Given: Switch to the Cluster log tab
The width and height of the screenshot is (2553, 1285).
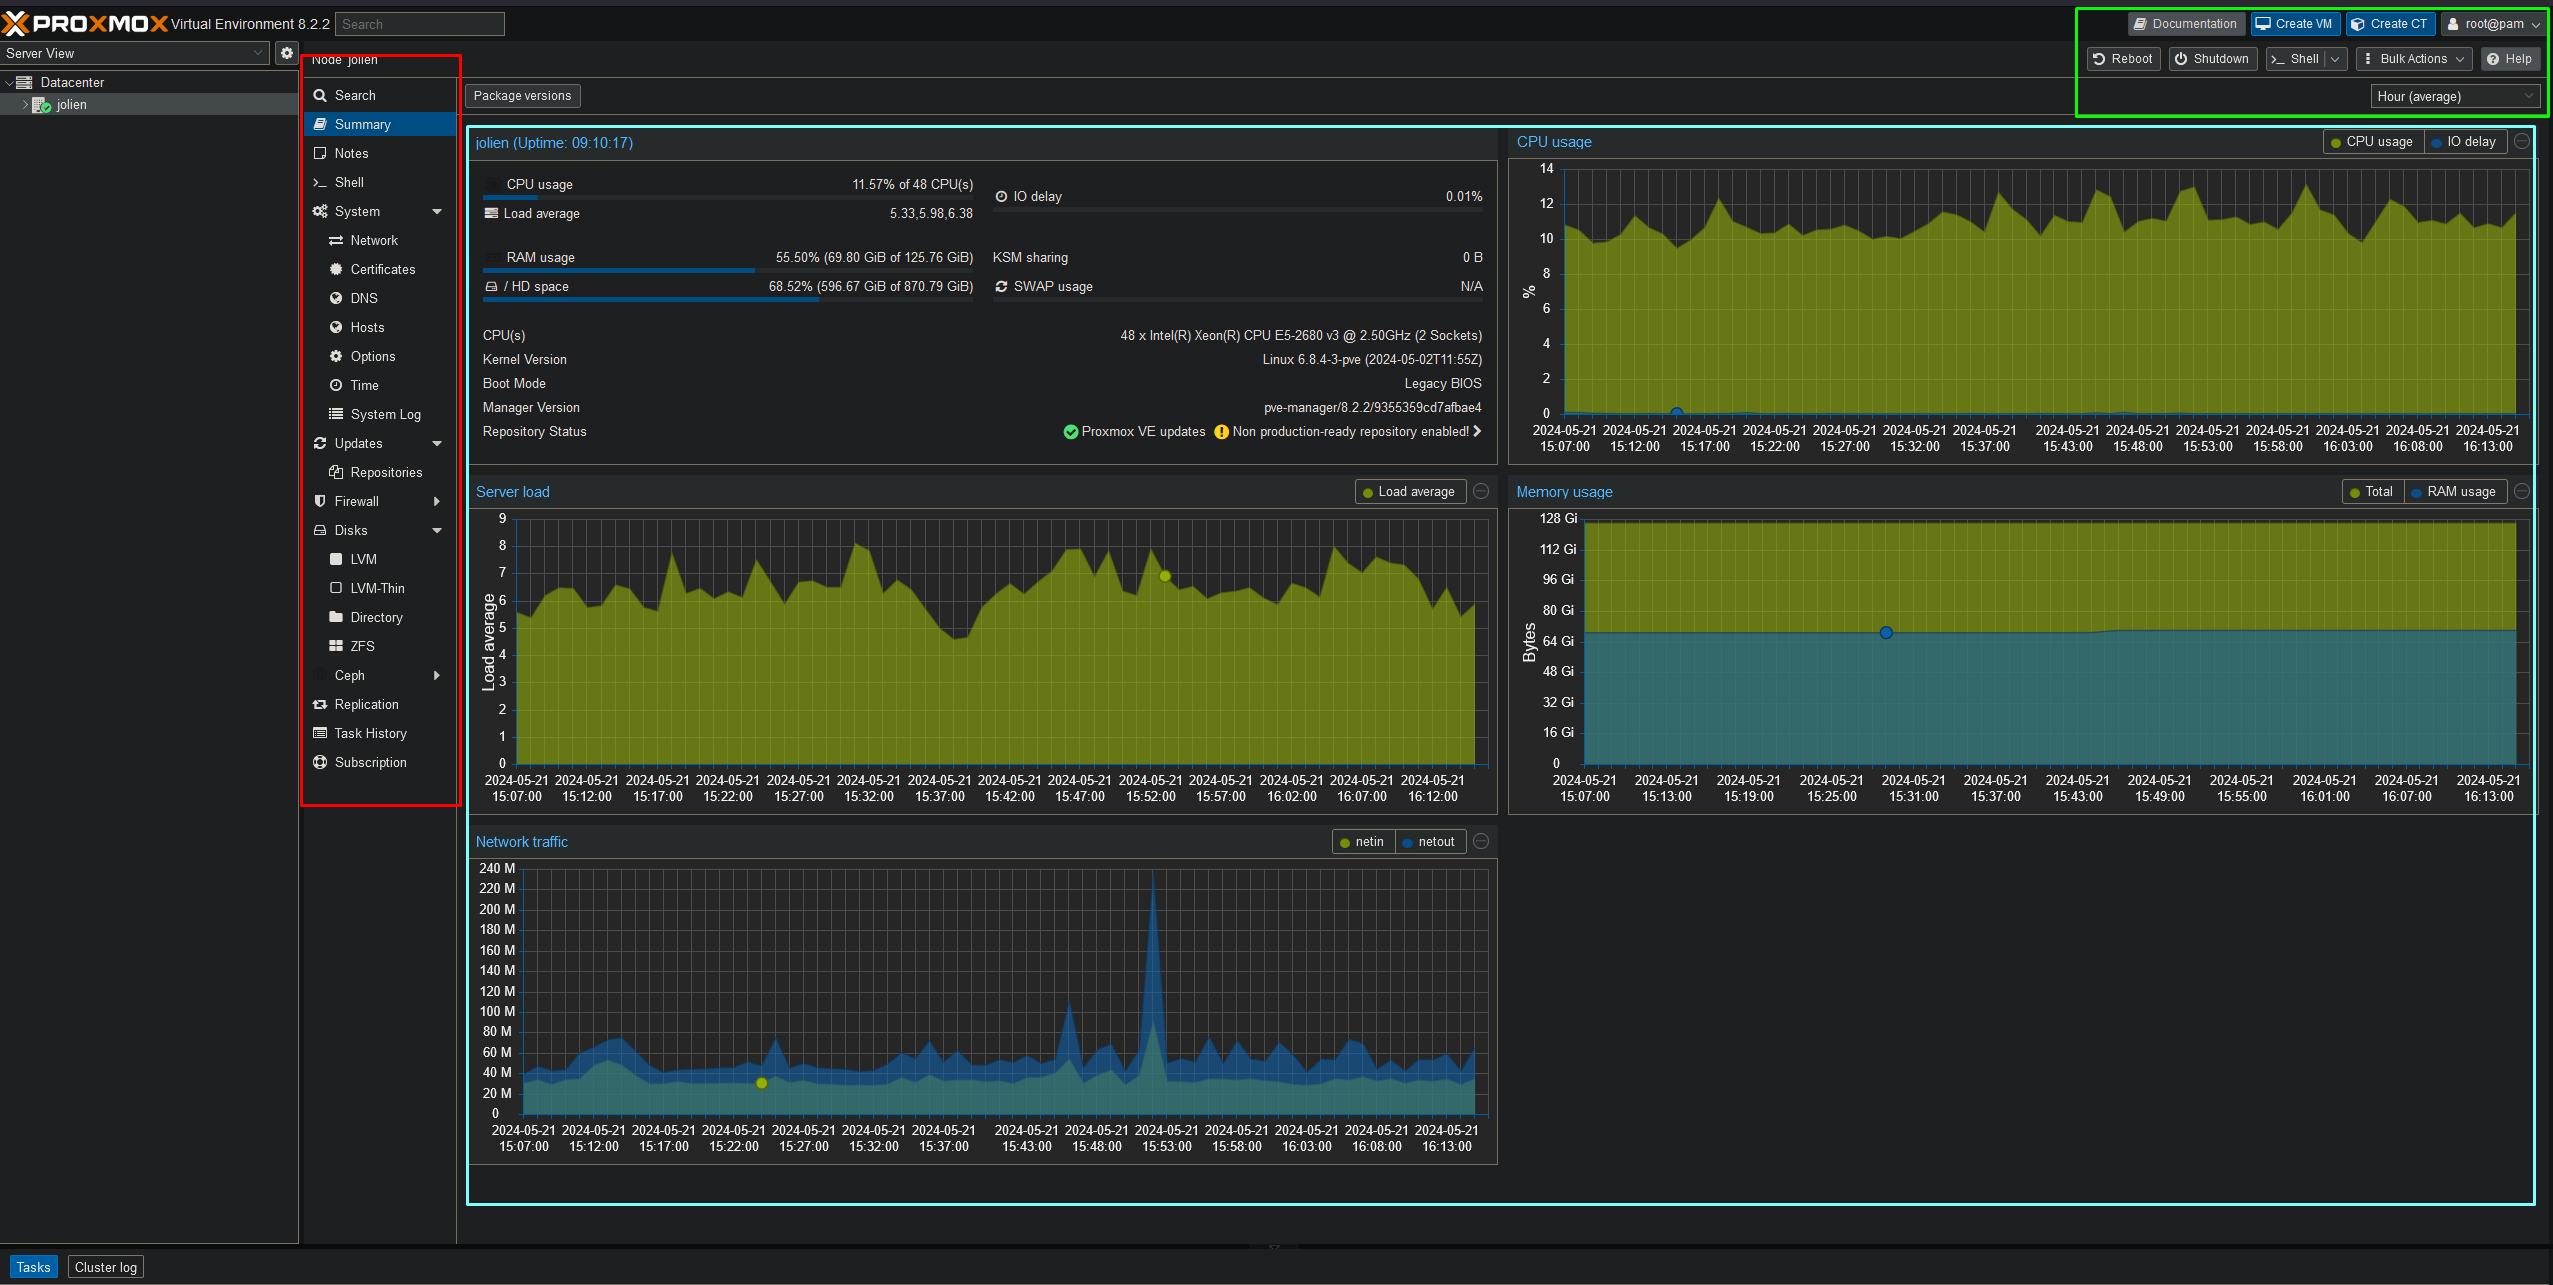Looking at the screenshot, I should [106, 1267].
